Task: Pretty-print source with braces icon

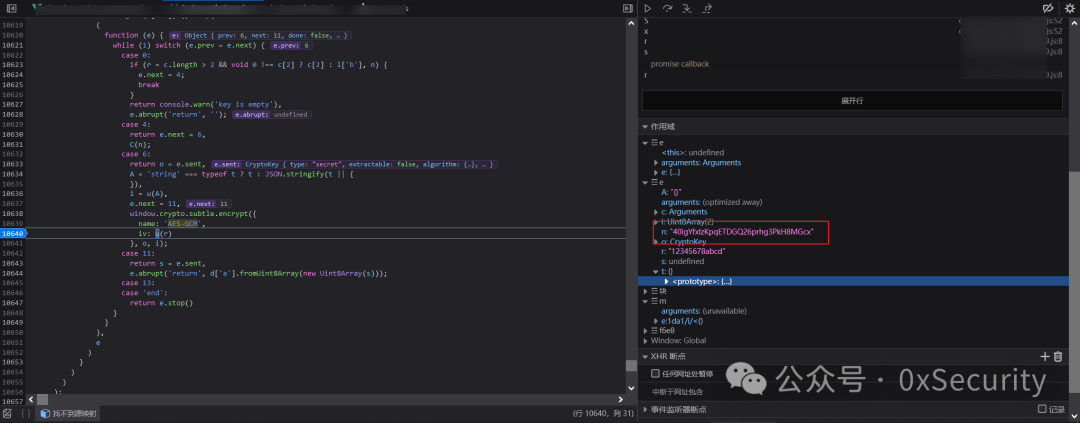Action: point(26,413)
